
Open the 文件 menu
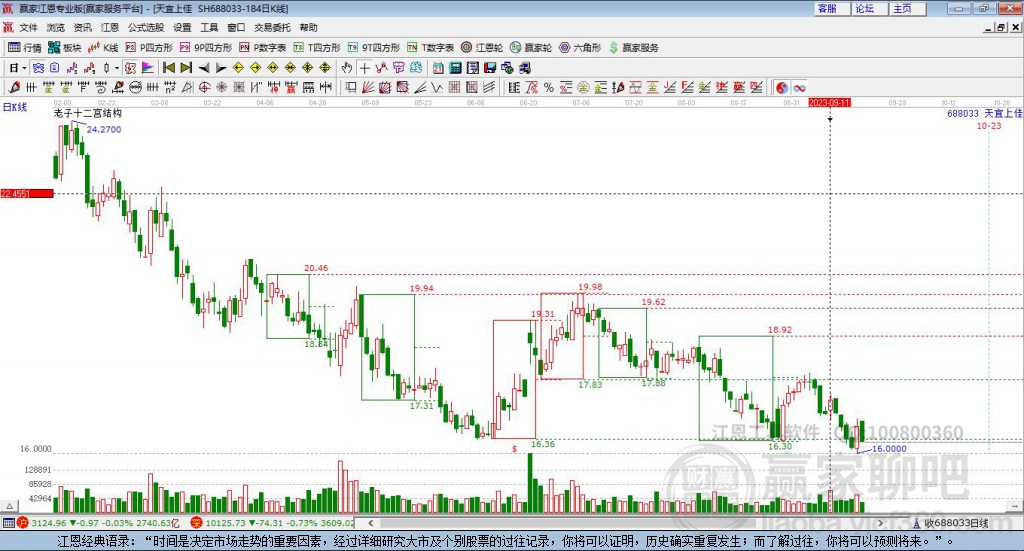(x=28, y=27)
